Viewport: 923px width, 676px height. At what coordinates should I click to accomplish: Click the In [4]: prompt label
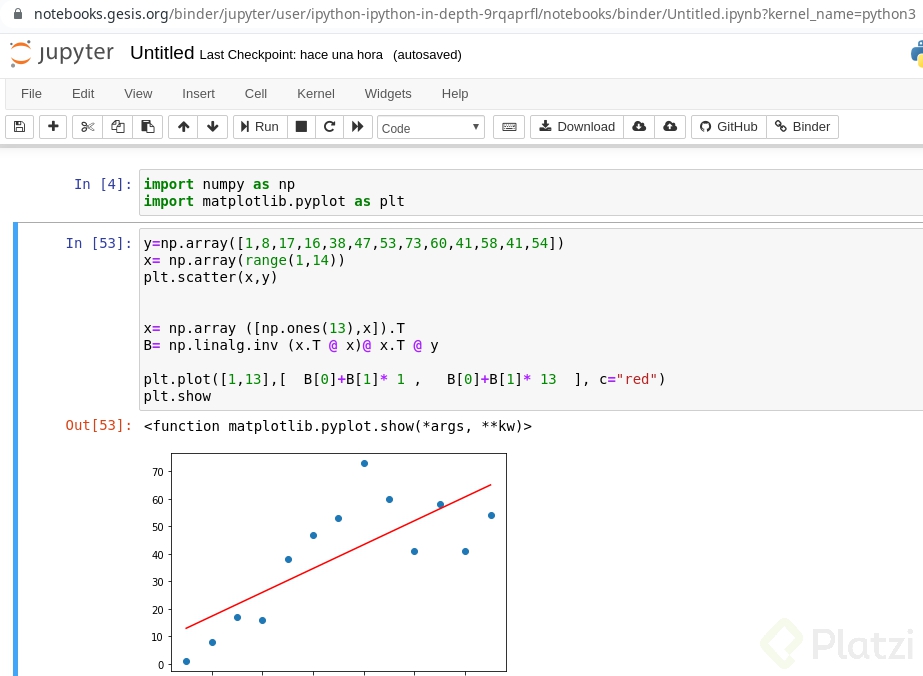pyautogui.click(x=103, y=184)
